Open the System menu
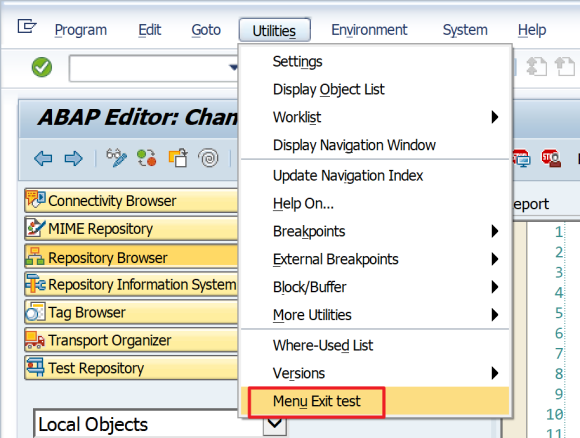This screenshot has height=438, width=580. click(465, 30)
